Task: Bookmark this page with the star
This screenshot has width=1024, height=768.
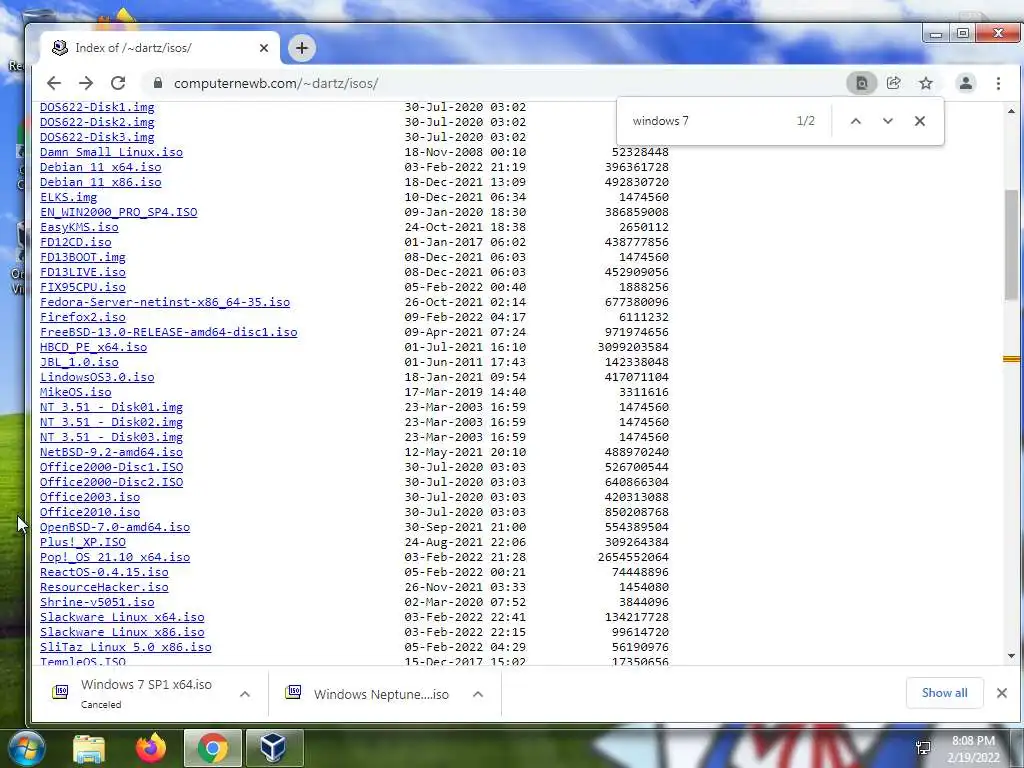Action: coord(925,83)
